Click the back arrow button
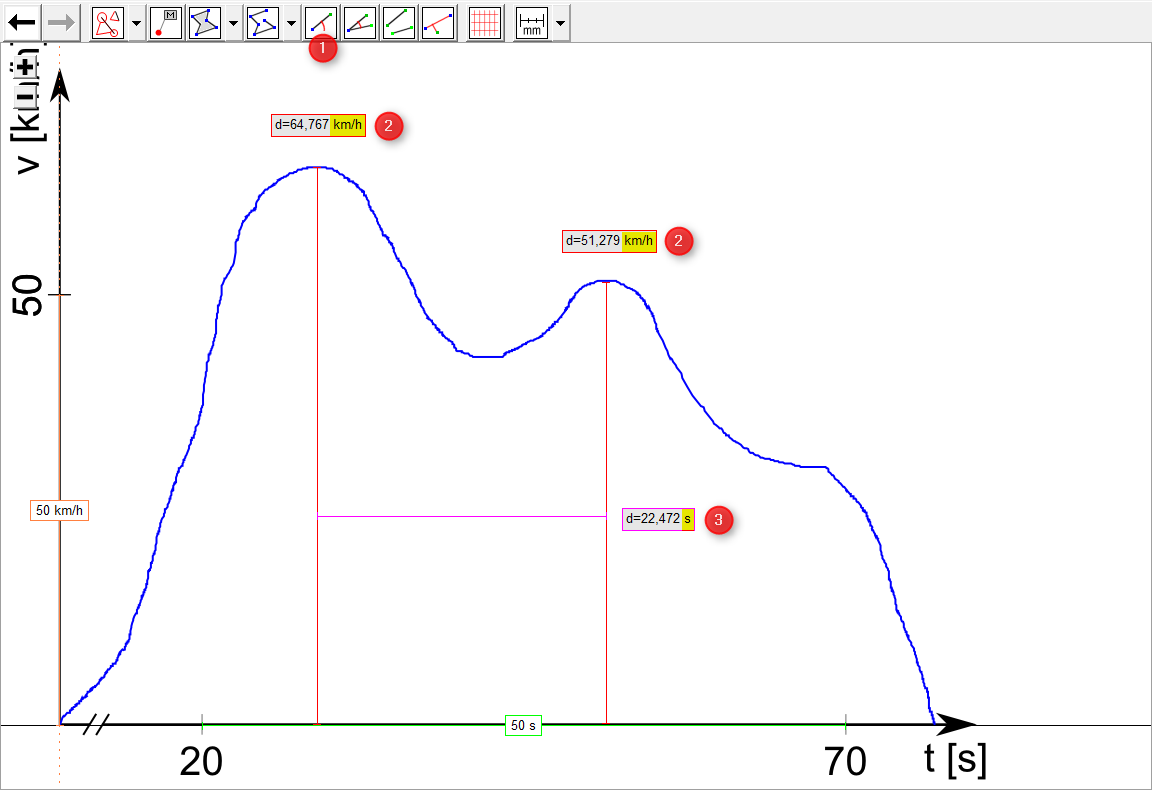 coord(21,23)
